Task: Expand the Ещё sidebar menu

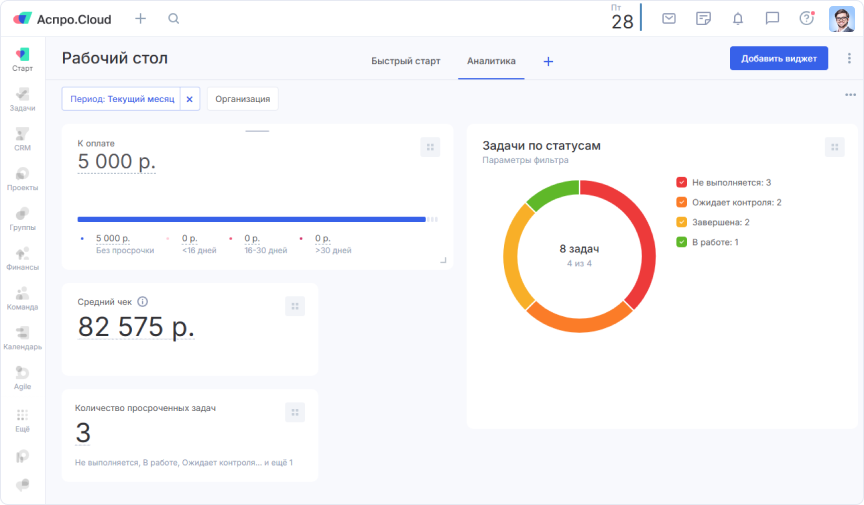Action: point(22,419)
